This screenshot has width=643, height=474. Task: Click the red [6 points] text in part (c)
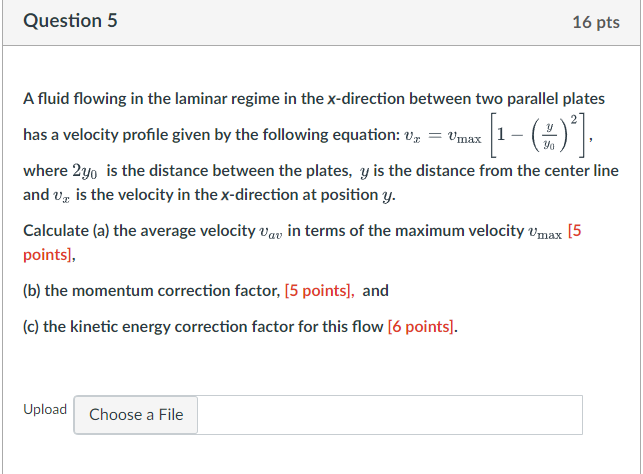click(422, 327)
